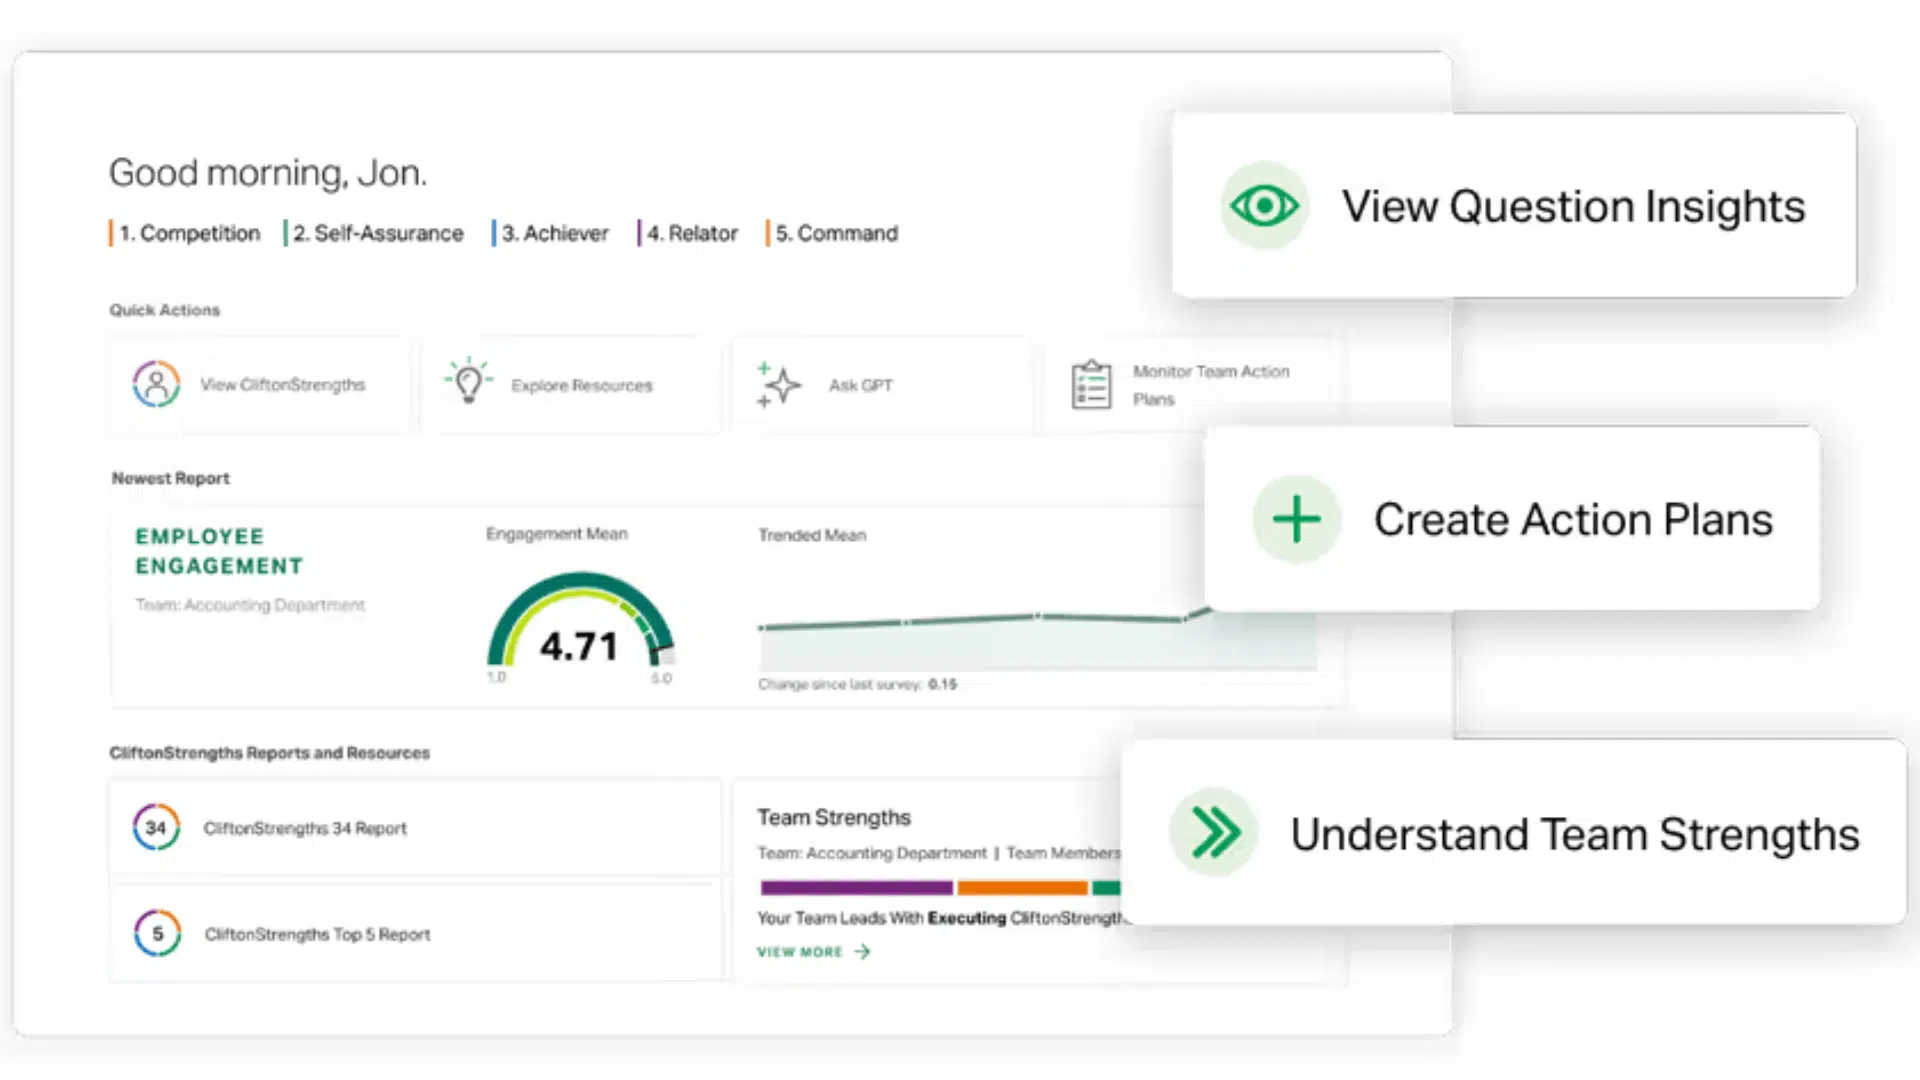Open Understand Team Strengths card
The image size is (1920, 1080).
(1514, 833)
